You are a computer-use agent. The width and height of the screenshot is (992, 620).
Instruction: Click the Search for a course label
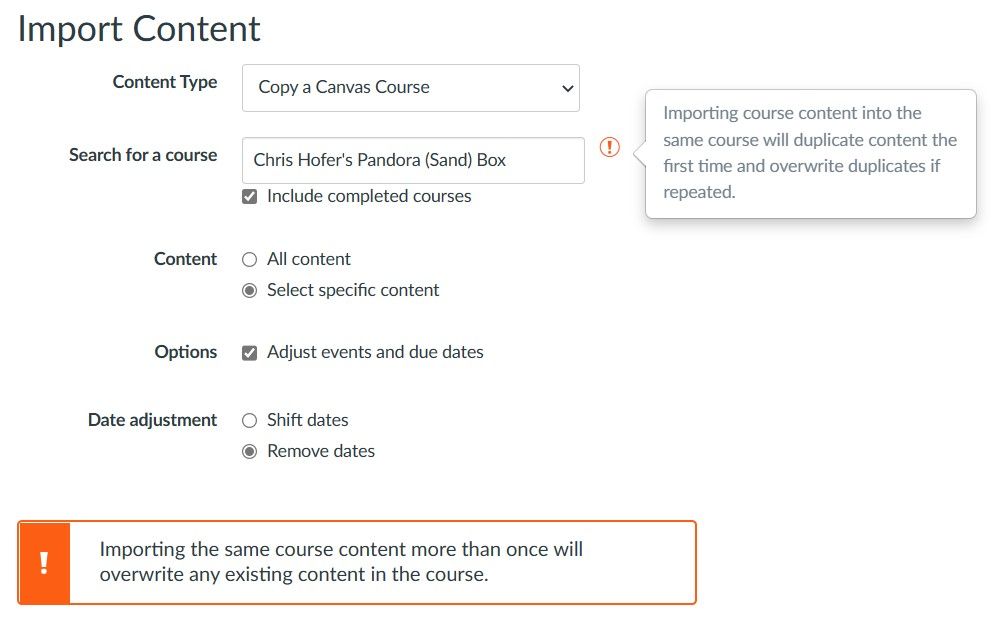click(x=143, y=155)
